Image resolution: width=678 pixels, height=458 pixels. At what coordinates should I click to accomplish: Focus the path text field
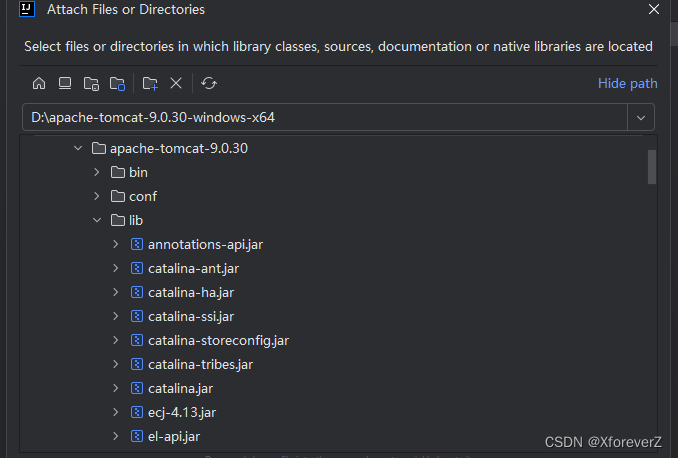[x=325, y=117]
